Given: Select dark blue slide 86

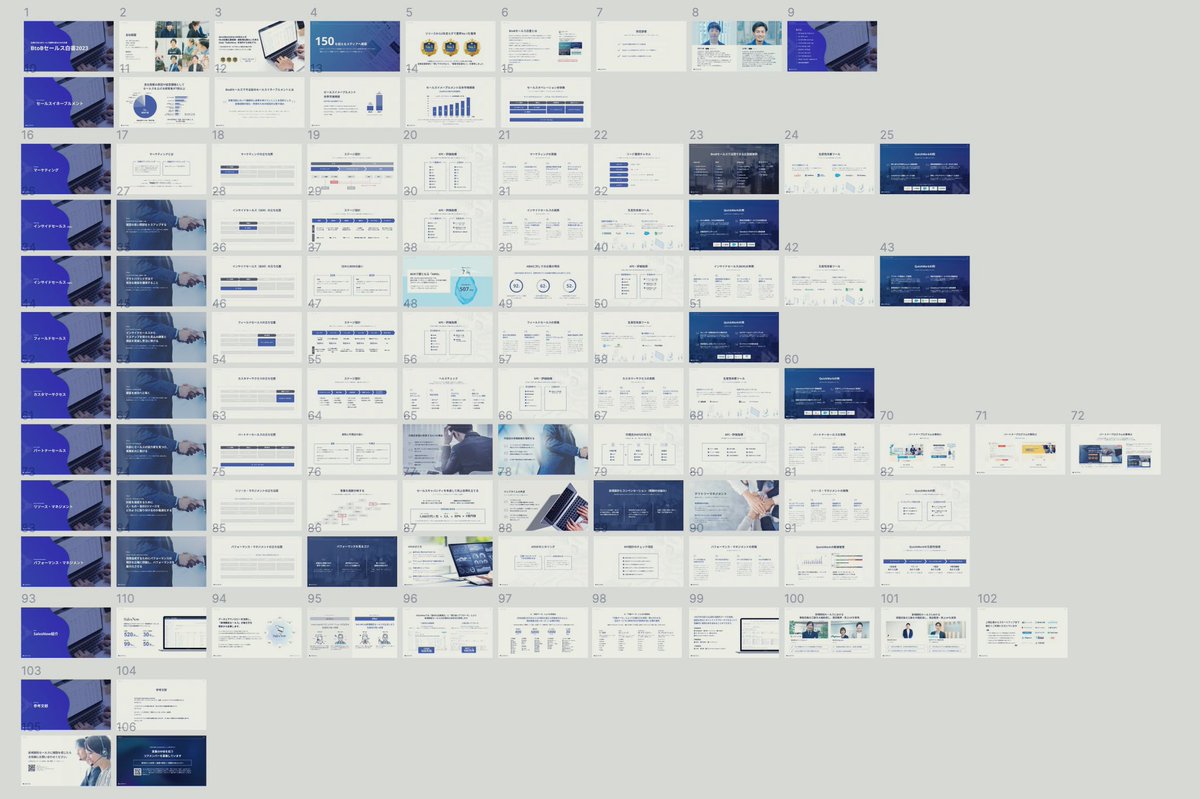Looking at the screenshot, I should click(x=354, y=561).
